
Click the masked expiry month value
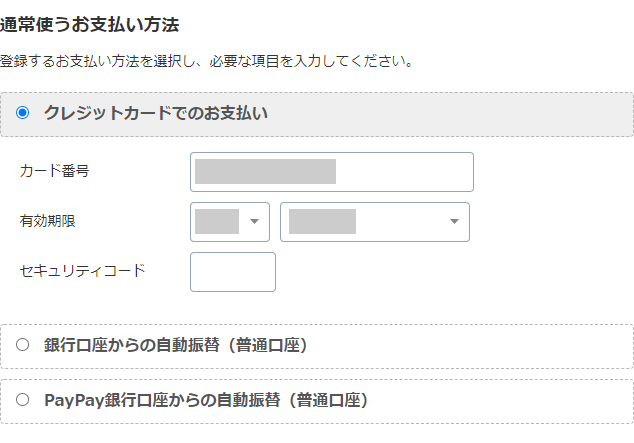tap(217, 221)
